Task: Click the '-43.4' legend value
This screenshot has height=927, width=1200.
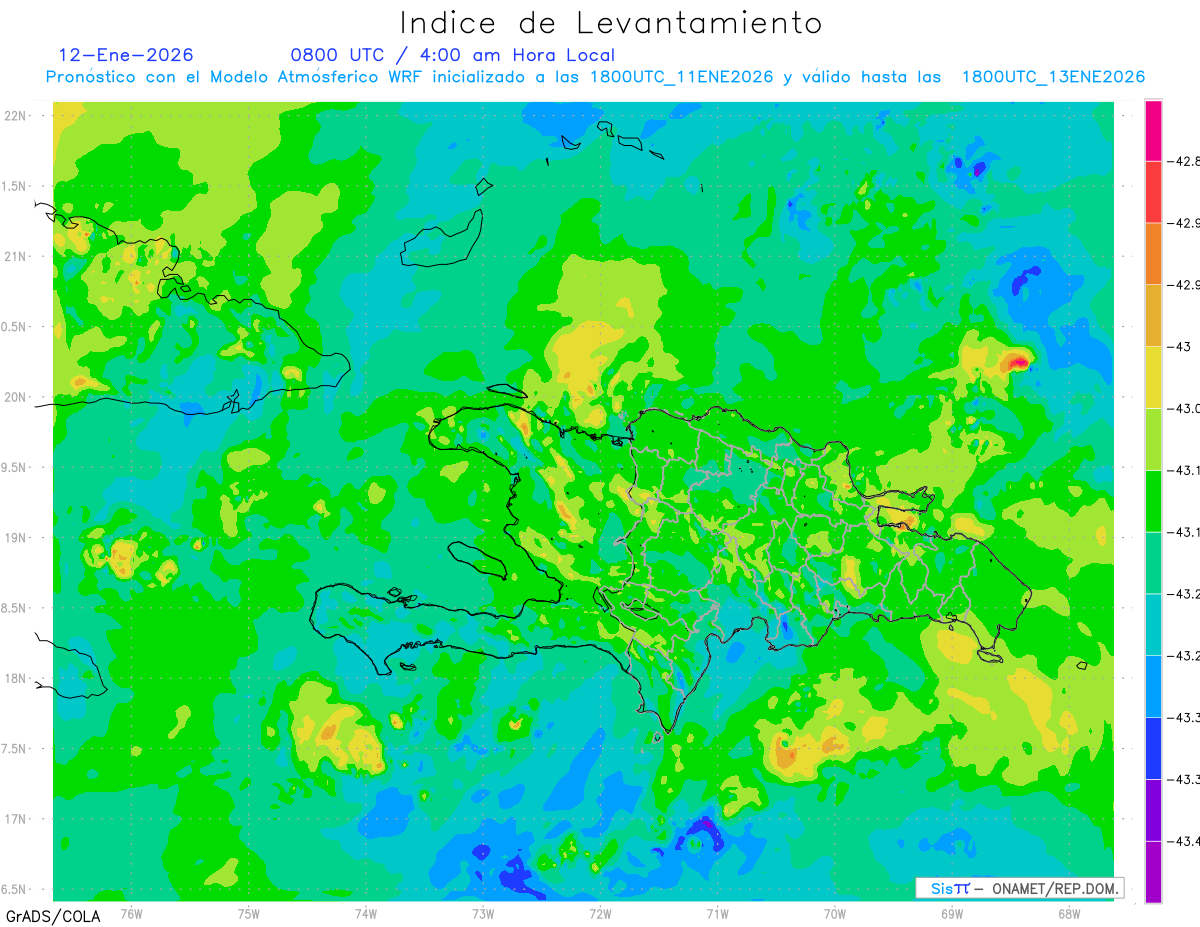Action: pyautogui.click(x=1184, y=841)
